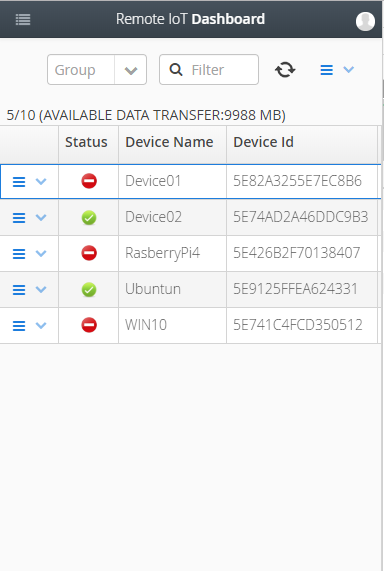The width and height of the screenshot is (384, 571).
Task: Click the green status icon for Ubuntun
Action: tap(89, 290)
